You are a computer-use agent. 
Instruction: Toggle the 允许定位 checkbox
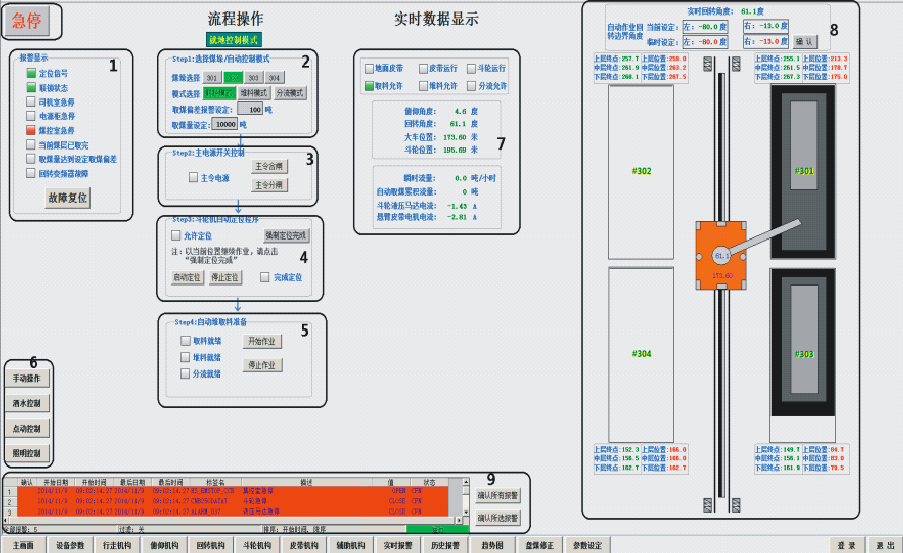(x=176, y=236)
